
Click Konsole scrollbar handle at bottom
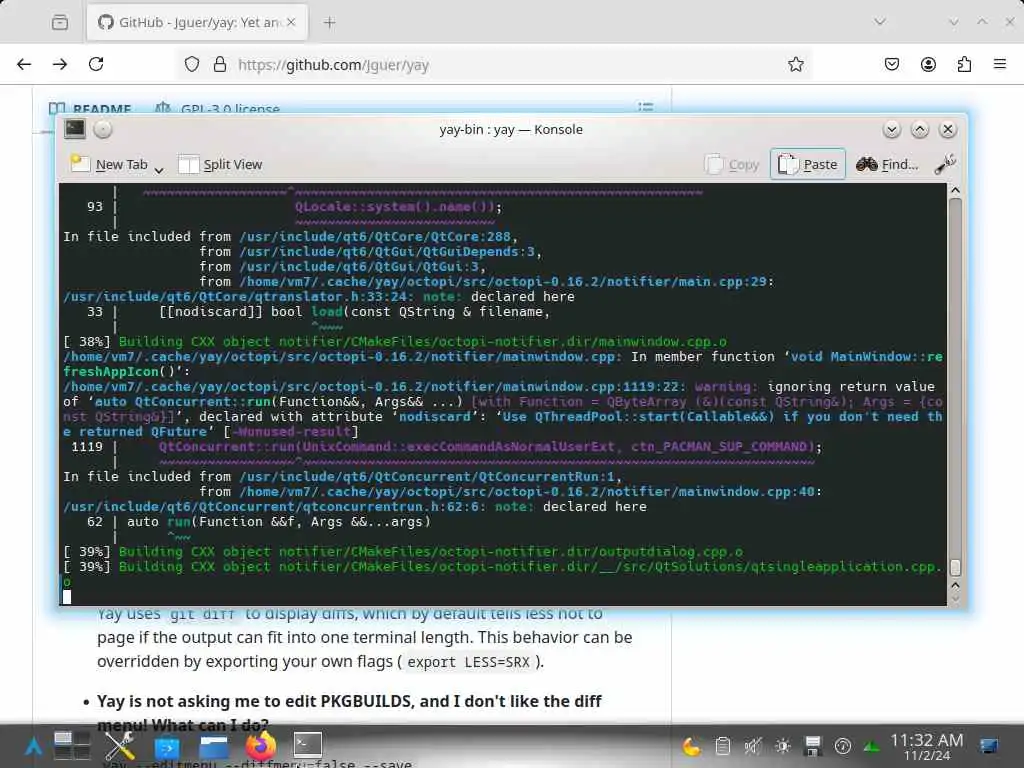point(955,566)
